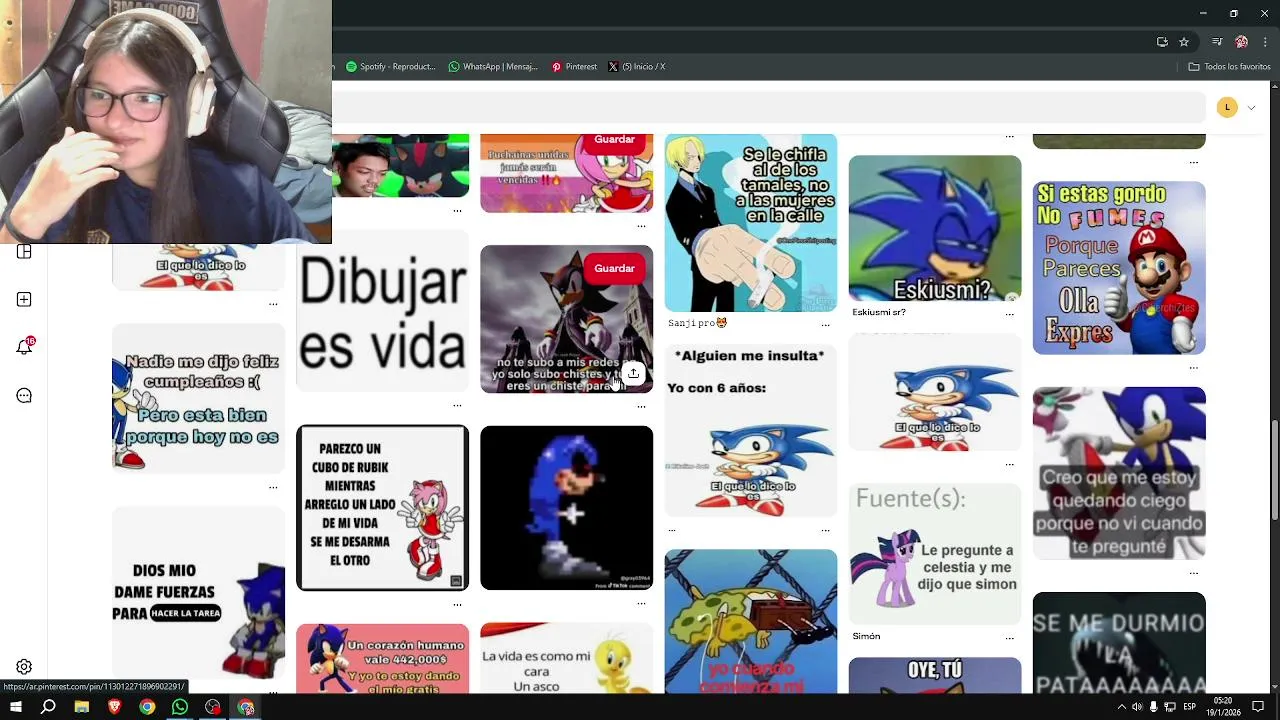The width and height of the screenshot is (1280, 720).
Task: Open Eskiusmi? Sonic pin
Action: coord(935,228)
